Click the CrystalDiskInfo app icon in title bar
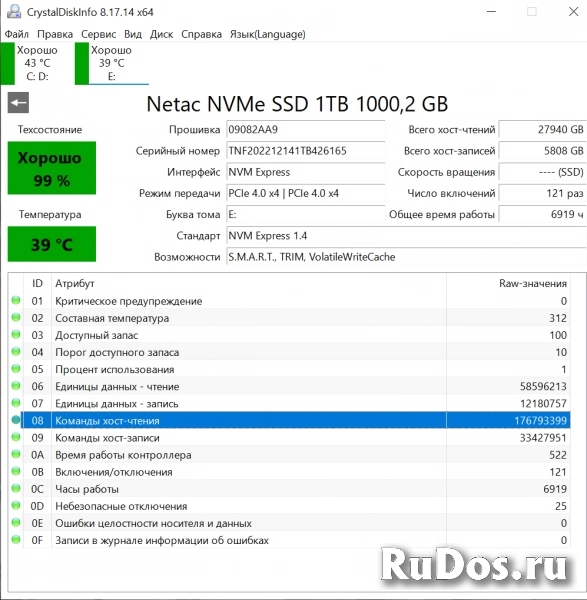The image size is (587, 600). point(14,11)
